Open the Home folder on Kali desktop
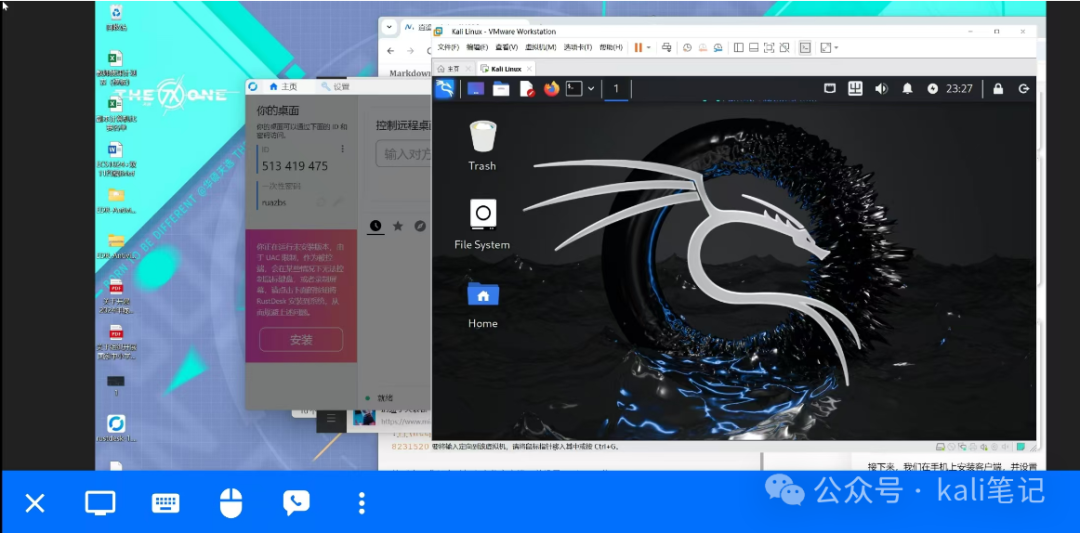This screenshot has width=1080, height=533. point(482,304)
